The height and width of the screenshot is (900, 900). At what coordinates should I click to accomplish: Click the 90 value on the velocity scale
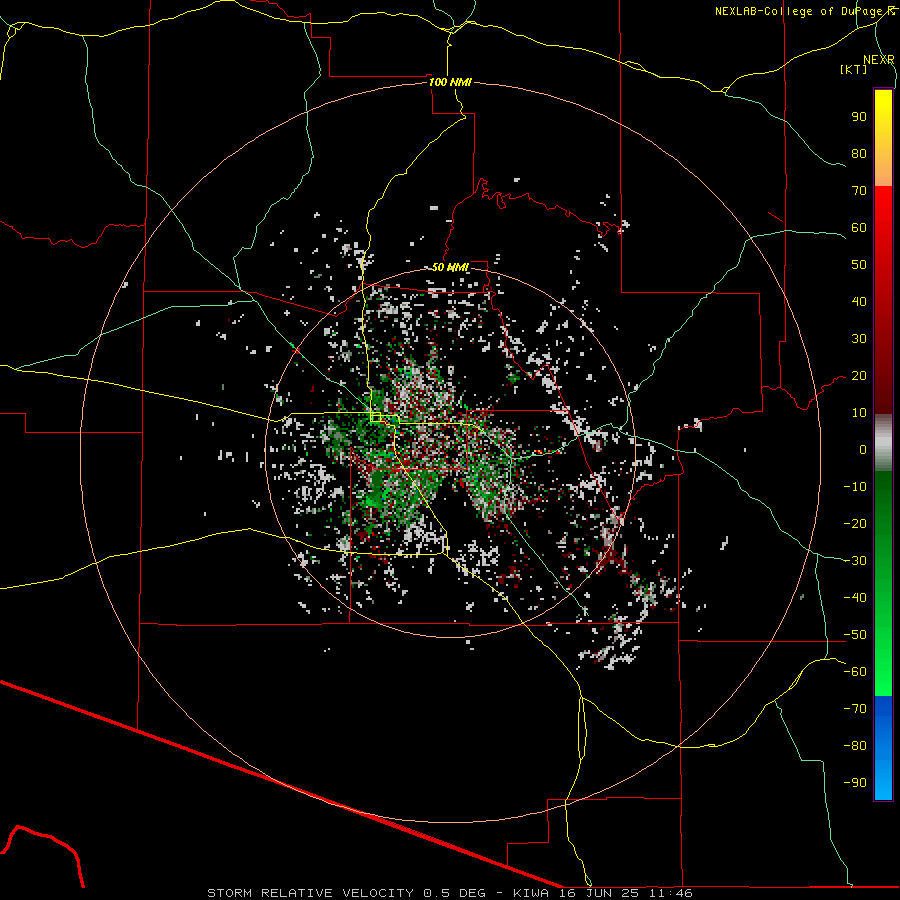pyautogui.click(x=859, y=117)
